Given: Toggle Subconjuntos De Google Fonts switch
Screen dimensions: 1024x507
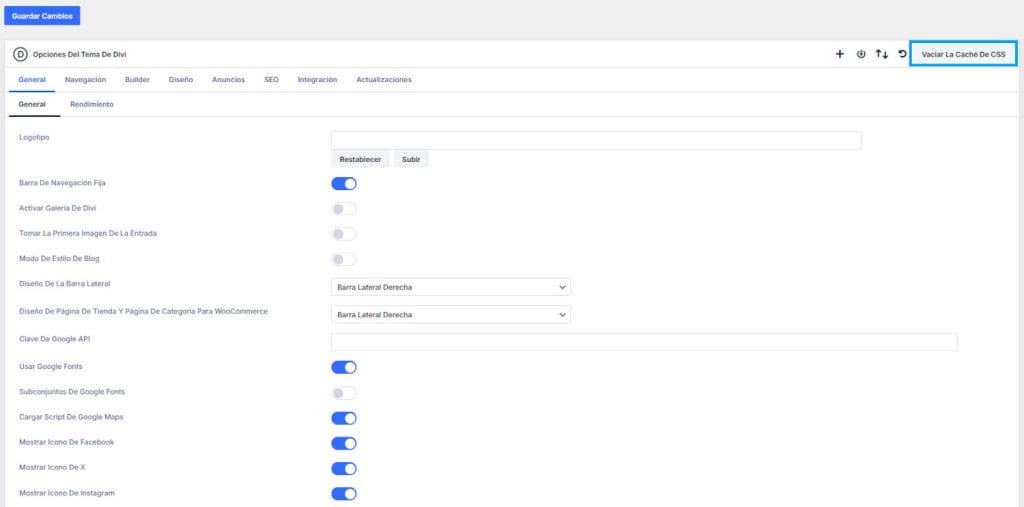Looking at the screenshot, I should pyautogui.click(x=344, y=393).
